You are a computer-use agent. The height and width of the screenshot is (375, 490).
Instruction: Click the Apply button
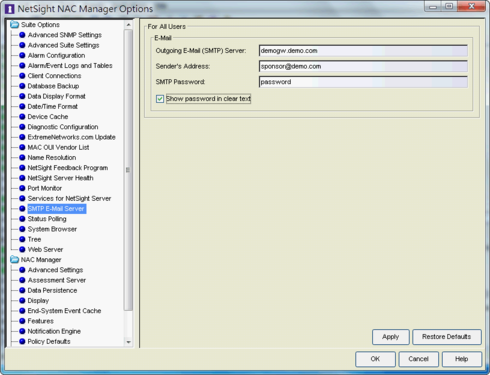click(x=391, y=337)
